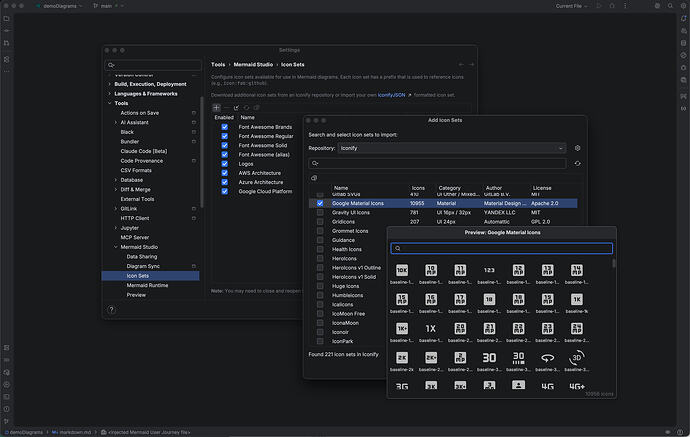Expand Languages & Frameworks settings

110,94
